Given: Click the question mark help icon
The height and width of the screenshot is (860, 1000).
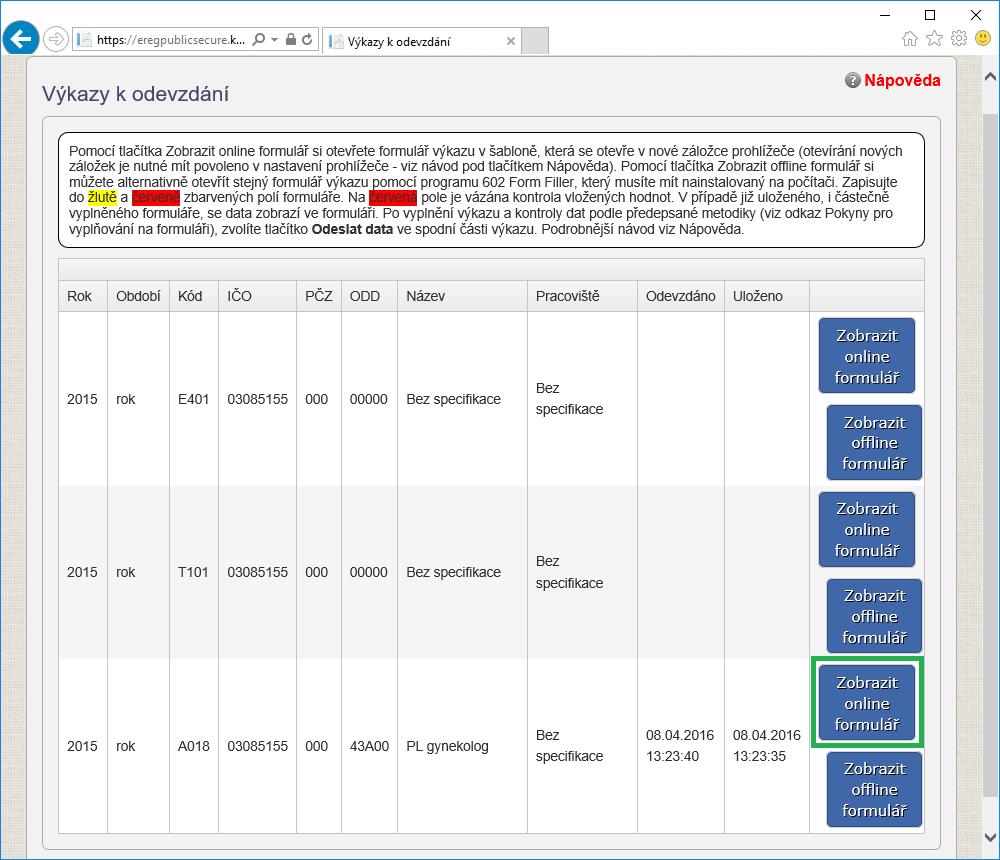Looking at the screenshot, I should point(853,80).
